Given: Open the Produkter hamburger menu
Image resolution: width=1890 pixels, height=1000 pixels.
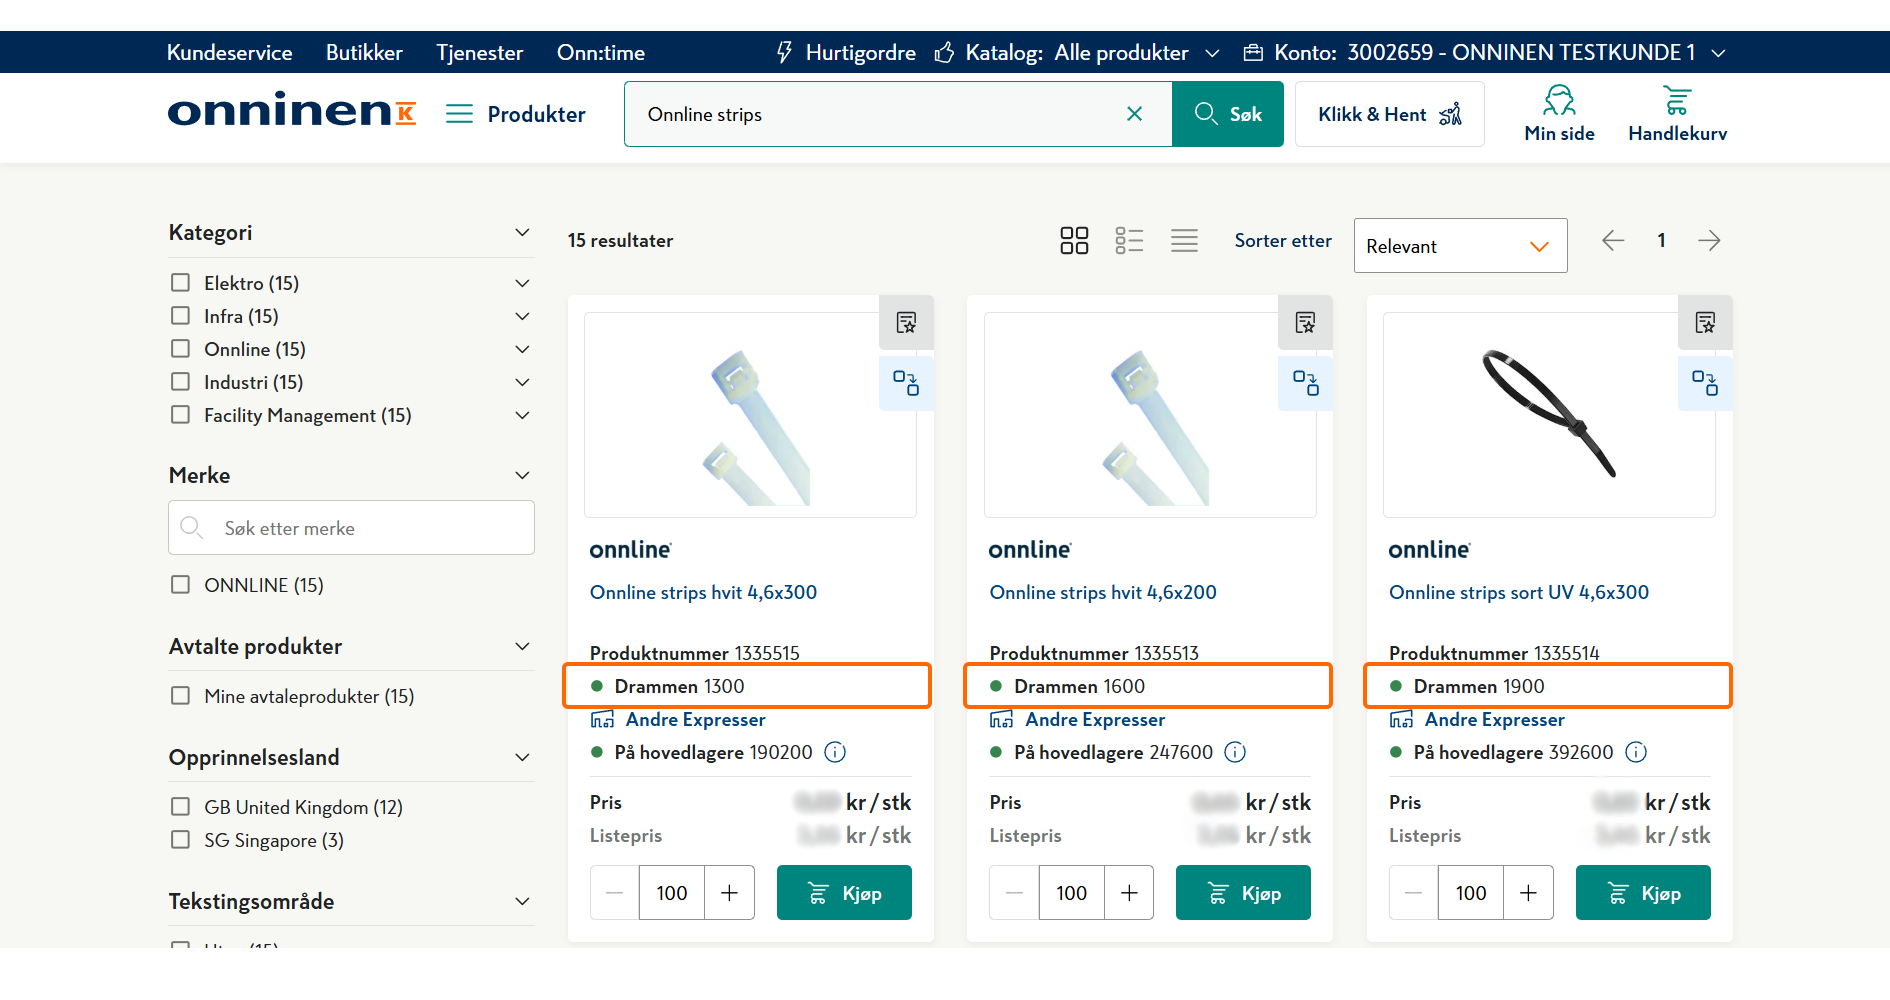Looking at the screenshot, I should [516, 114].
